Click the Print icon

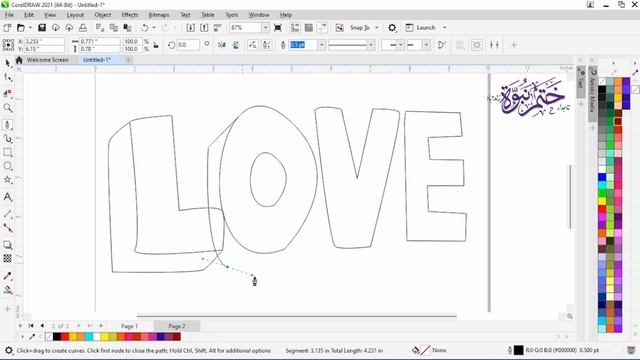pos(83,28)
